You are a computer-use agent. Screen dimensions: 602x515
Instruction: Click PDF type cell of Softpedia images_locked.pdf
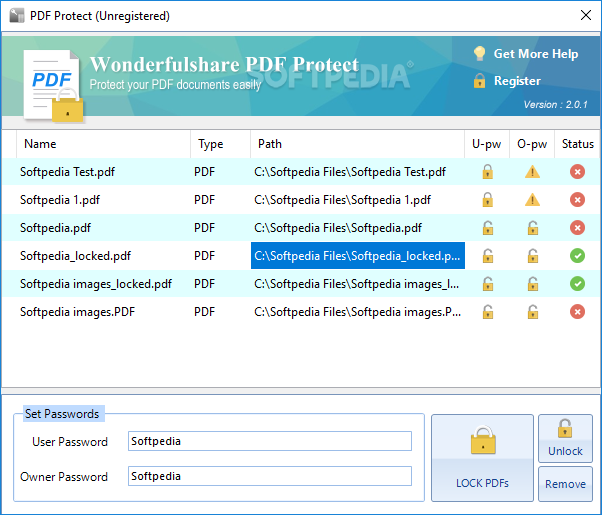point(204,284)
